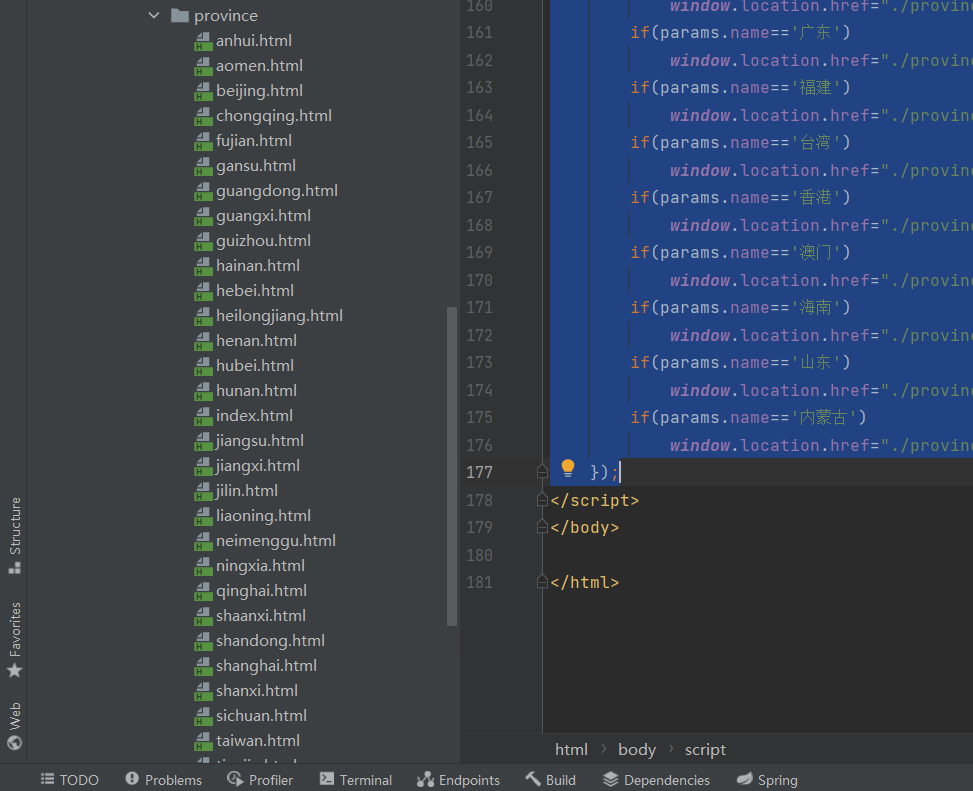
Task: Open the Spring tool window
Action: (x=767, y=780)
